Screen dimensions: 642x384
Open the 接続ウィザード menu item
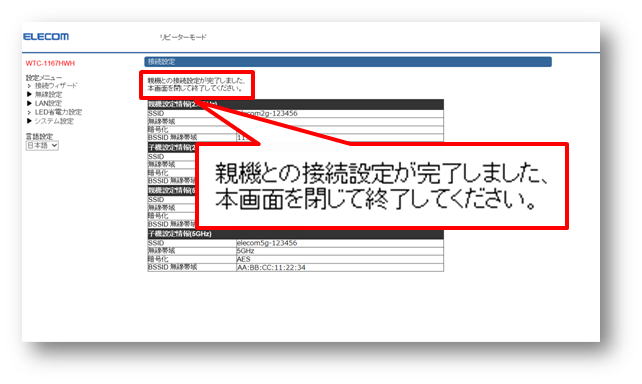click(56, 86)
